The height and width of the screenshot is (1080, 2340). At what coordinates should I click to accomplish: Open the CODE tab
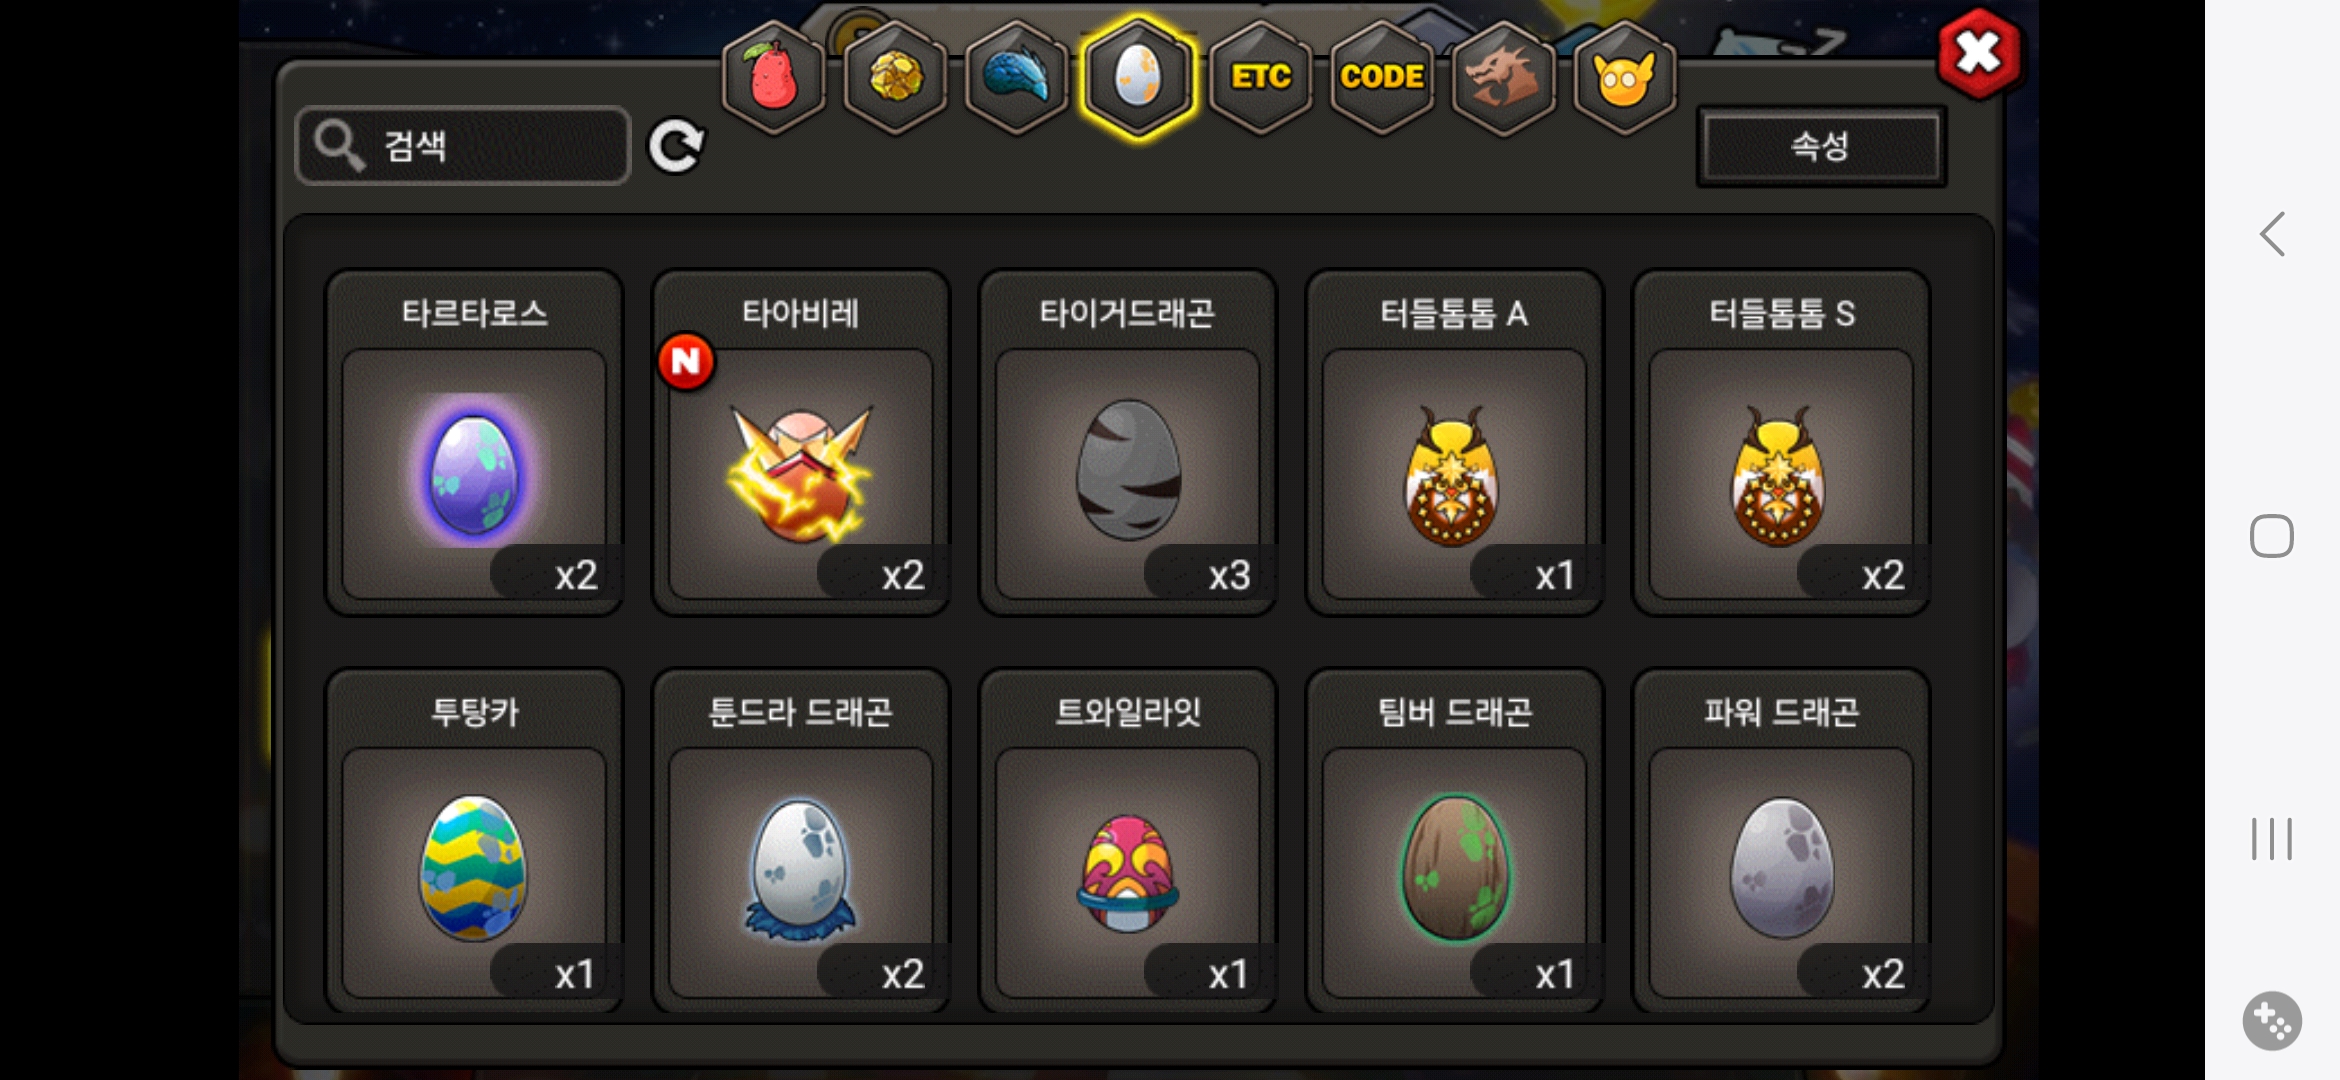[x=1382, y=78]
